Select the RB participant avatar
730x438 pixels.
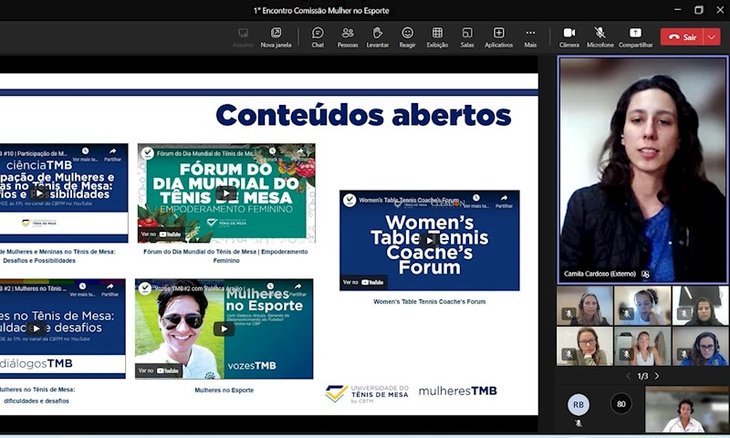[578, 404]
